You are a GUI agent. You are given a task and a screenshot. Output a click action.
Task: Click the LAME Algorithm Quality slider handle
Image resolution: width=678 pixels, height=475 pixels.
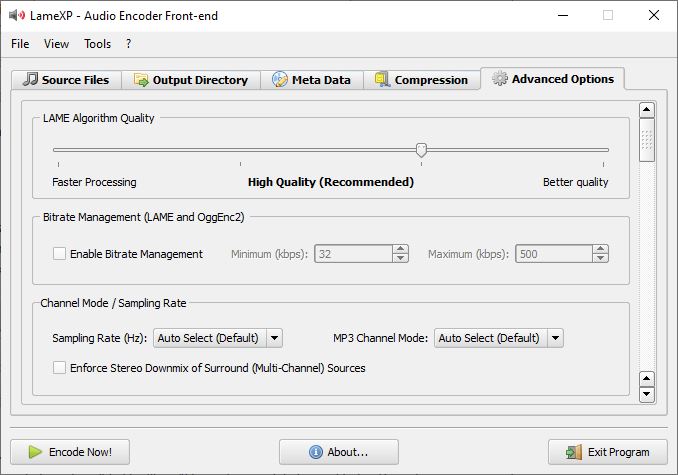point(421,150)
